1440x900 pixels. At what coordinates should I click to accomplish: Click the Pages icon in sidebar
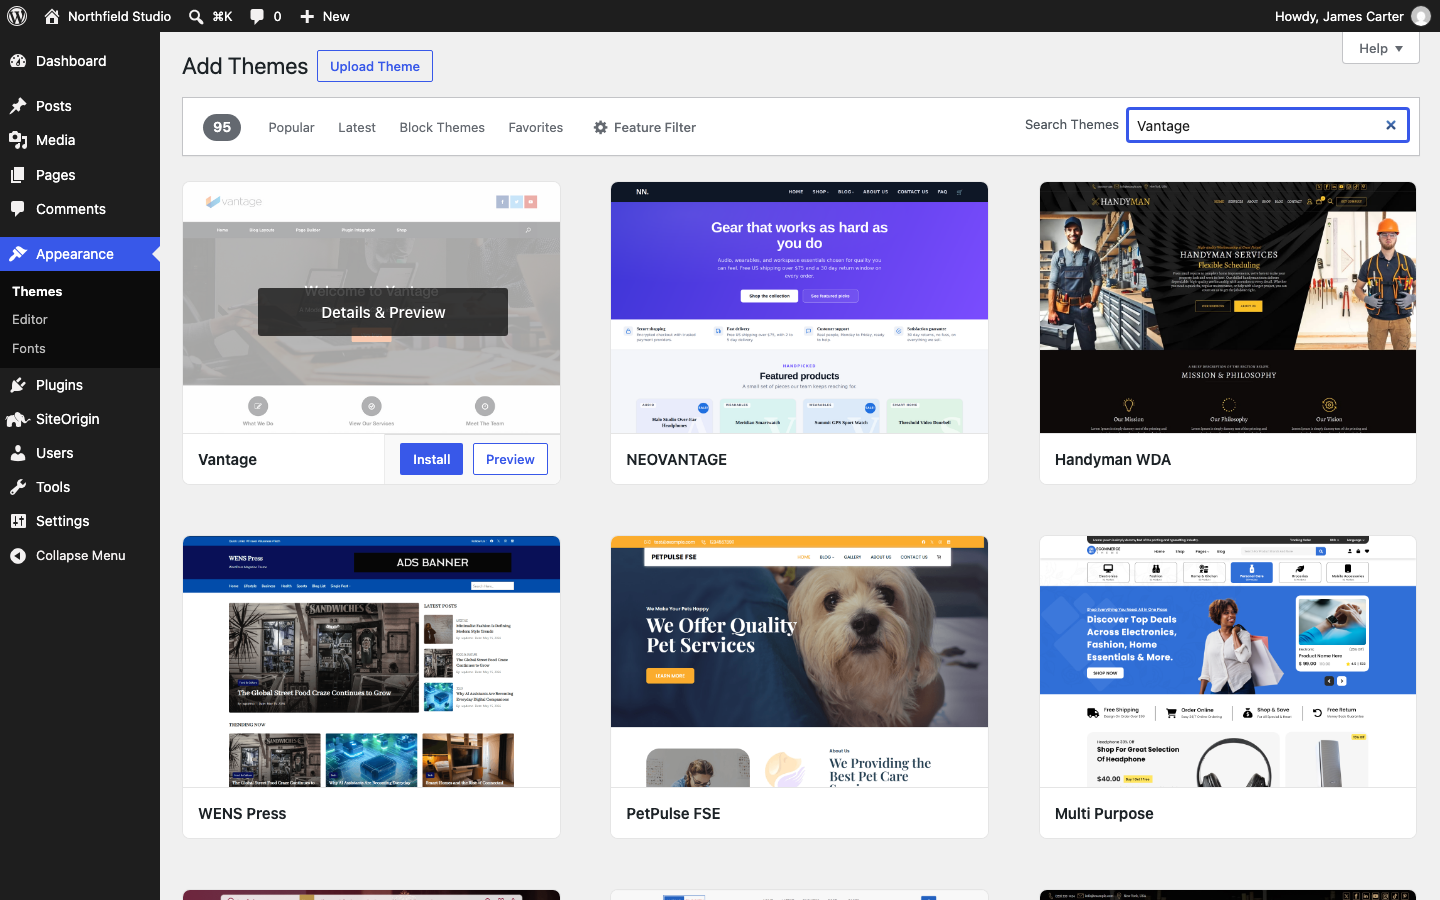(18, 175)
